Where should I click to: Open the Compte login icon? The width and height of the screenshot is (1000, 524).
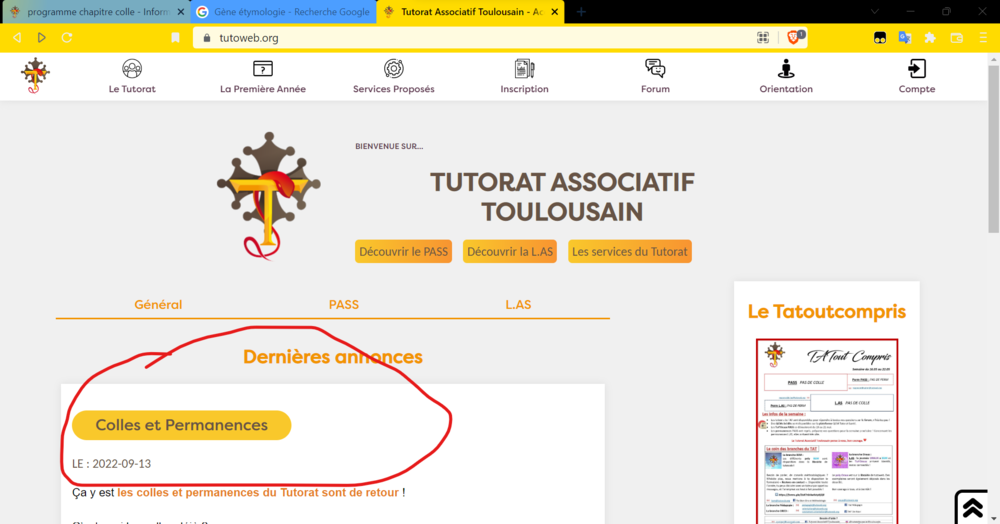coord(916,69)
